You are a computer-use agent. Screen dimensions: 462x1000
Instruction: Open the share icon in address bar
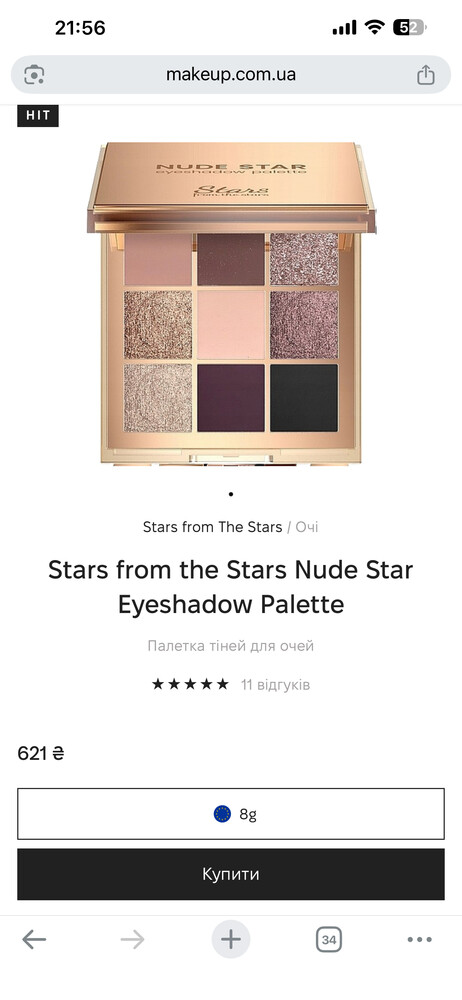click(426, 75)
